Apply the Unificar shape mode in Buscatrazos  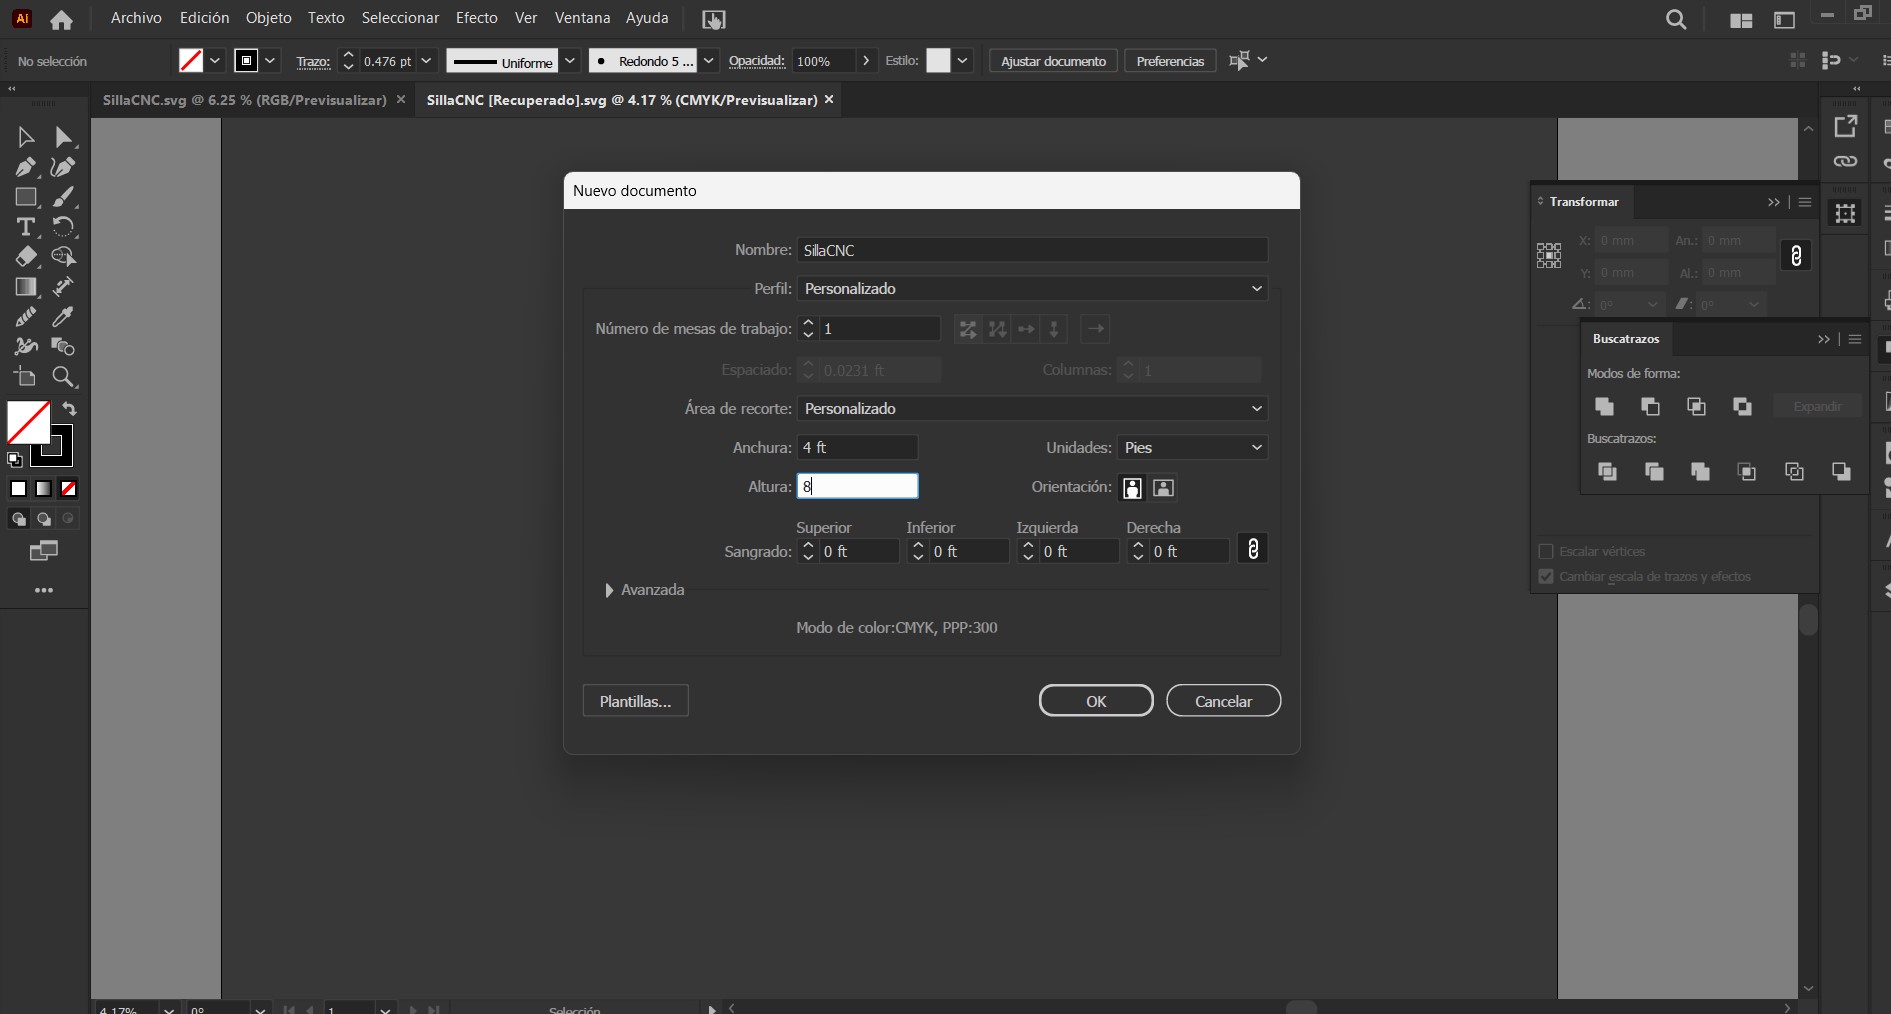[x=1605, y=406]
